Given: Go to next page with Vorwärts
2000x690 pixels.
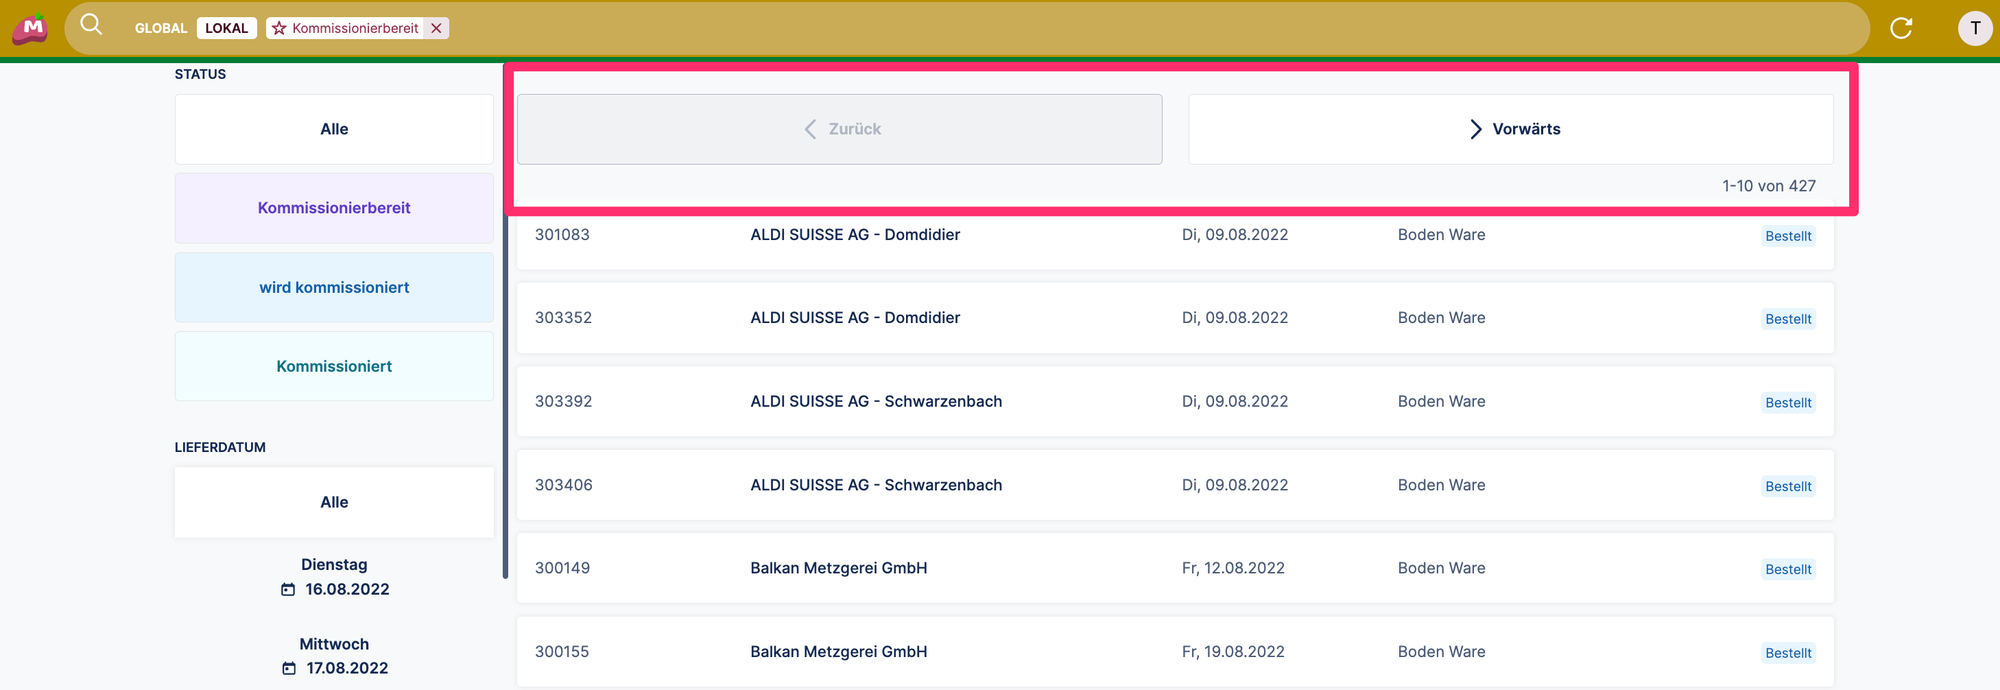Looking at the screenshot, I should coord(1510,129).
